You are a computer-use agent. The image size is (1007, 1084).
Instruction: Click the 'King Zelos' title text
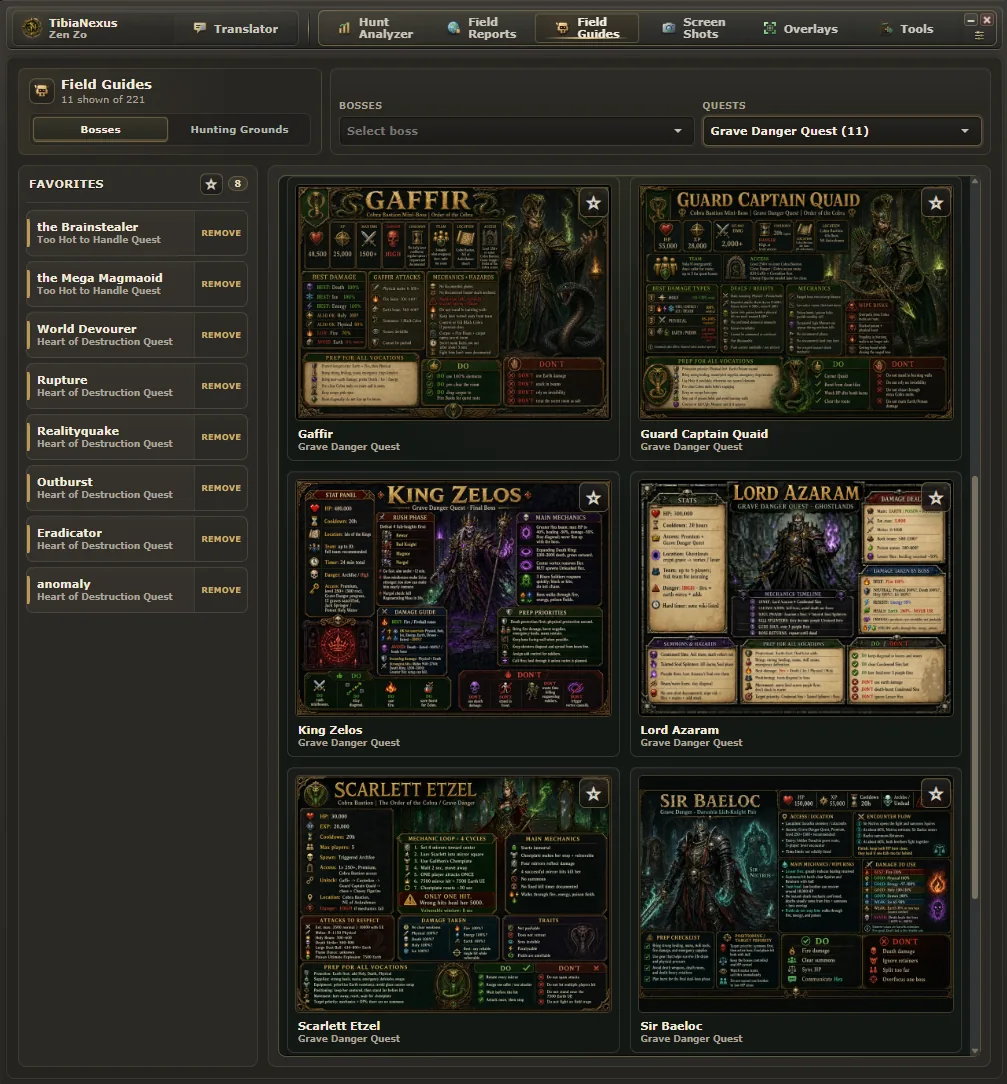[x=330, y=730]
